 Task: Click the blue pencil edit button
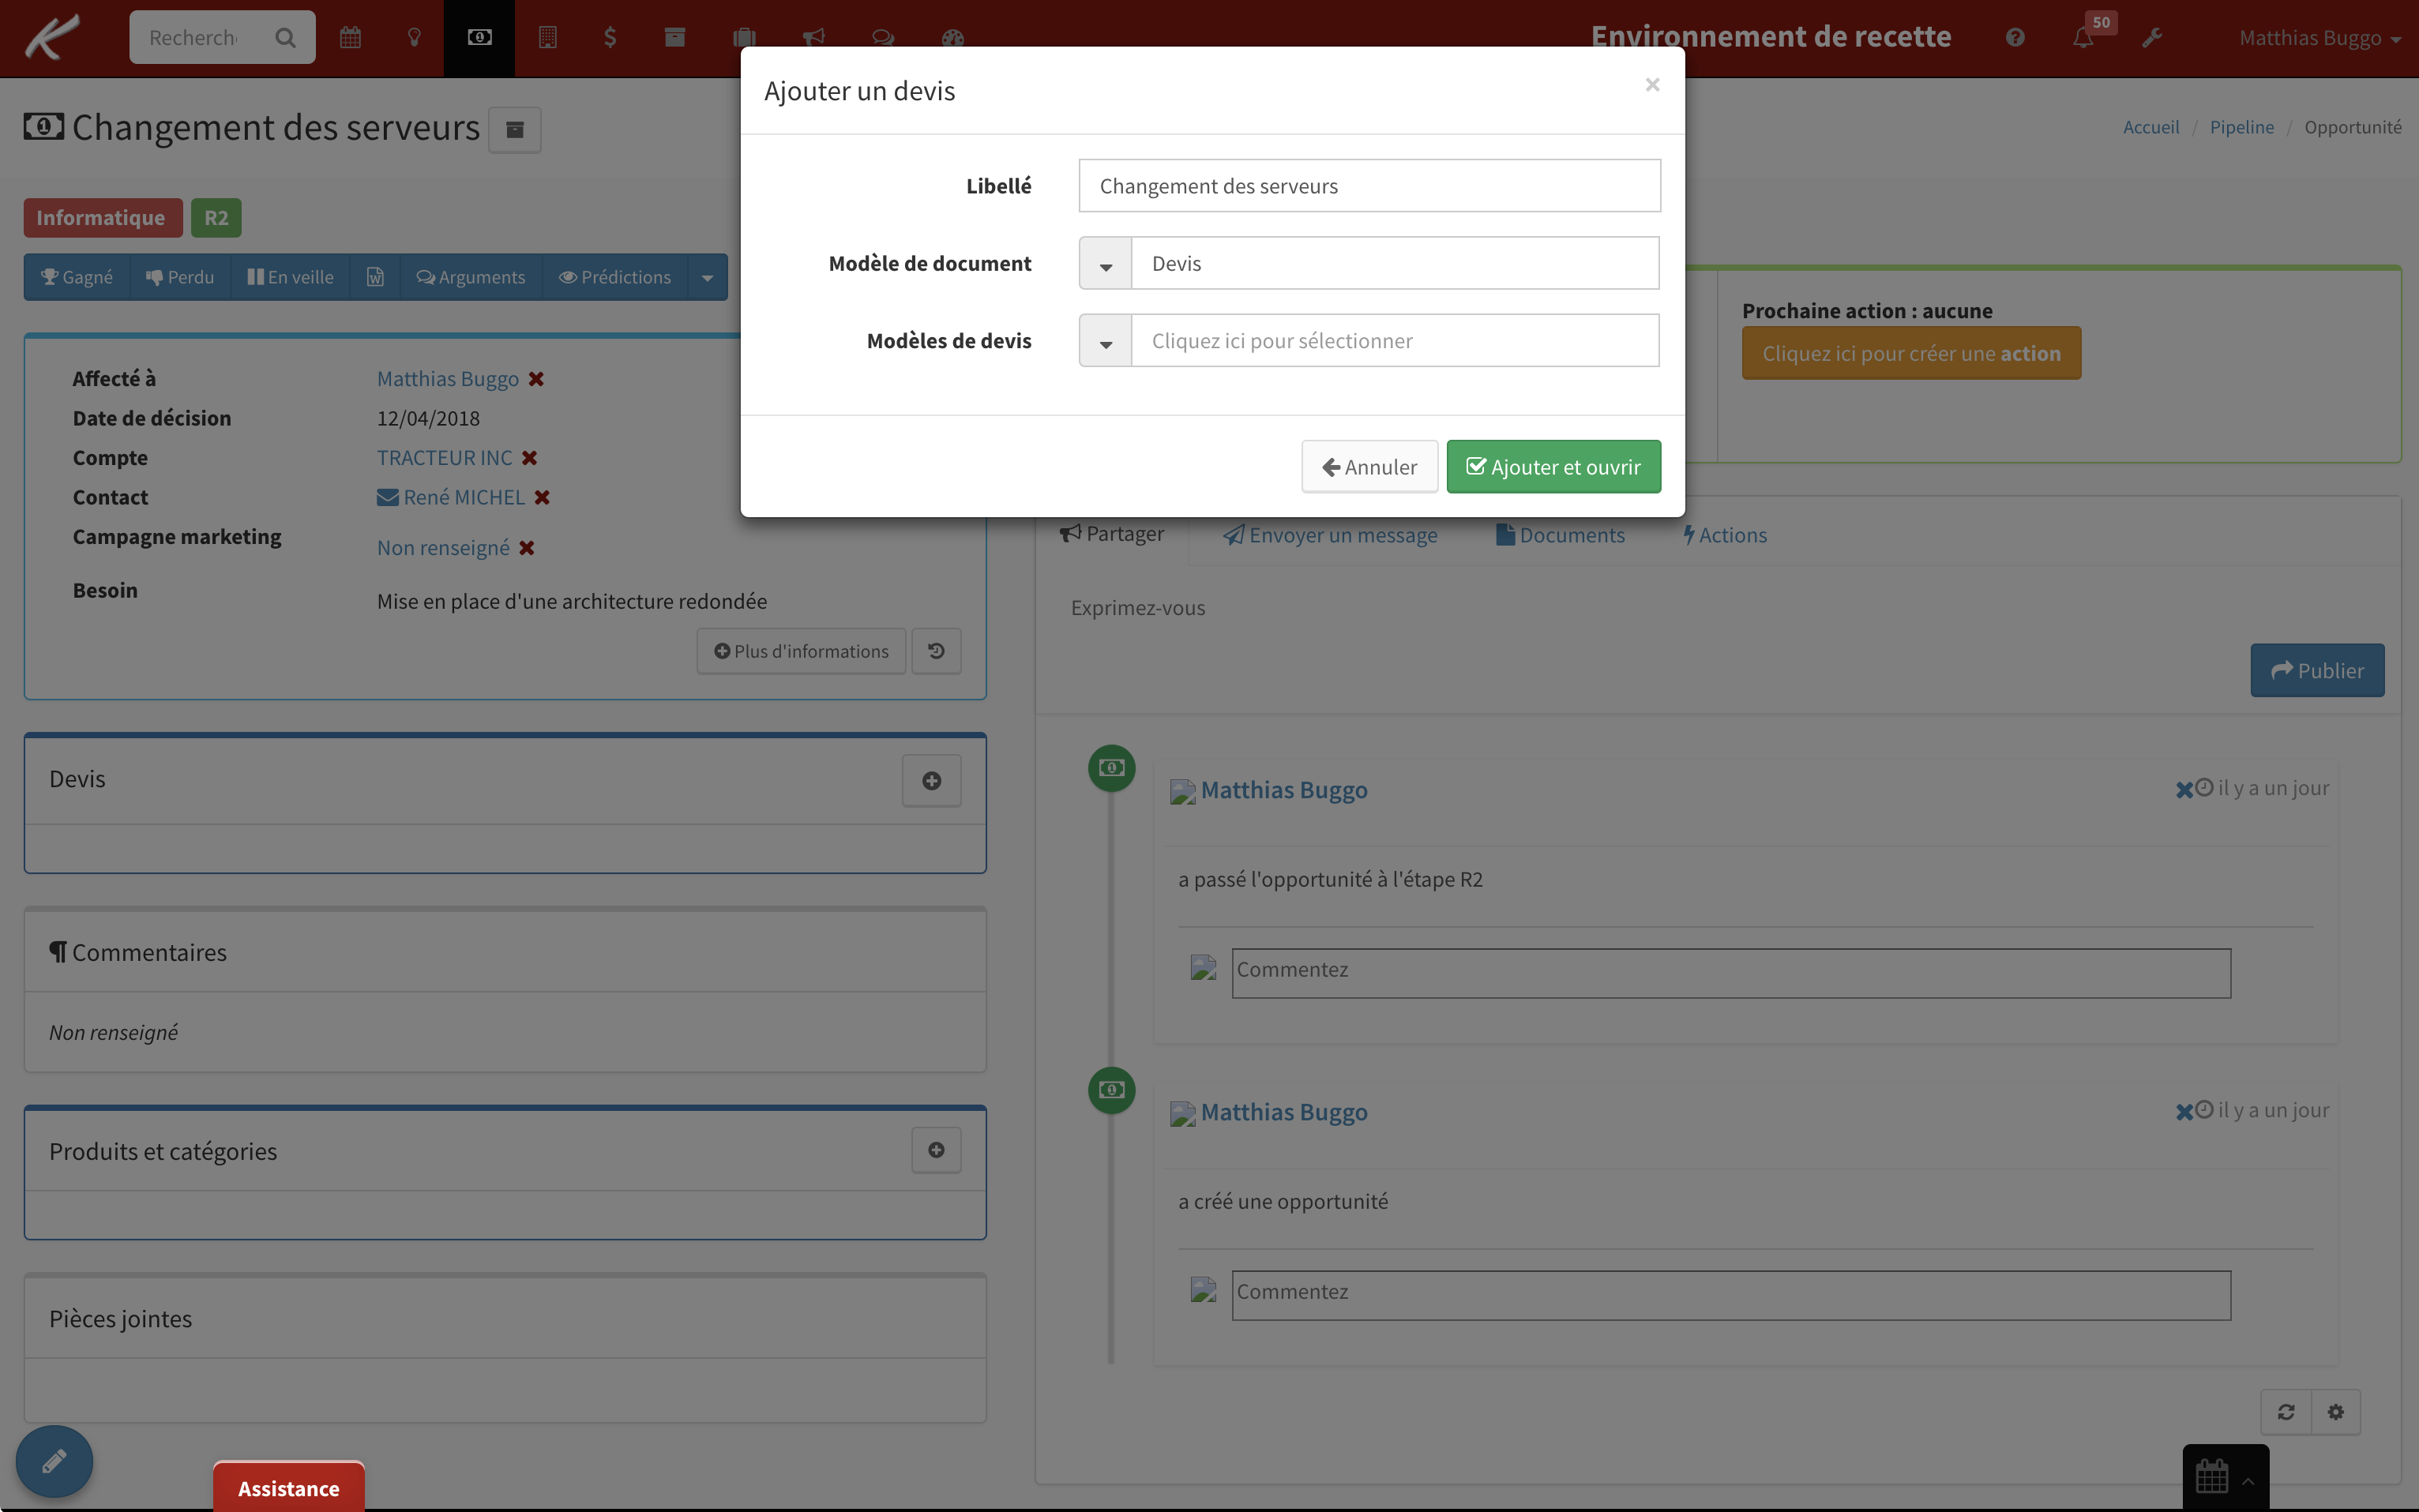(54, 1461)
